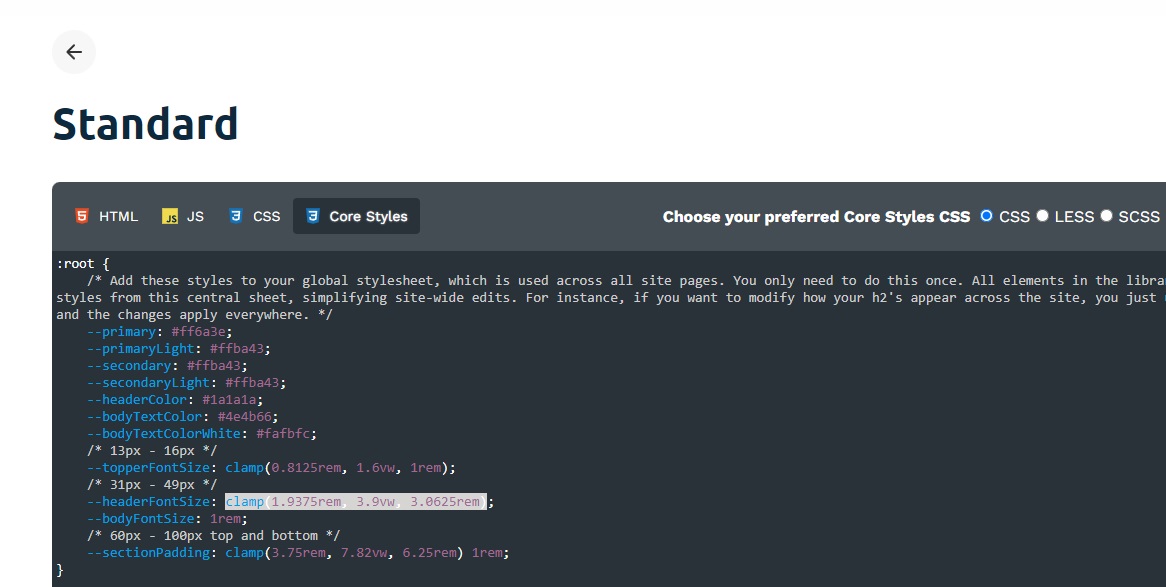Open the HTML tab
The image size is (1166, 587).
pos(106,216)
